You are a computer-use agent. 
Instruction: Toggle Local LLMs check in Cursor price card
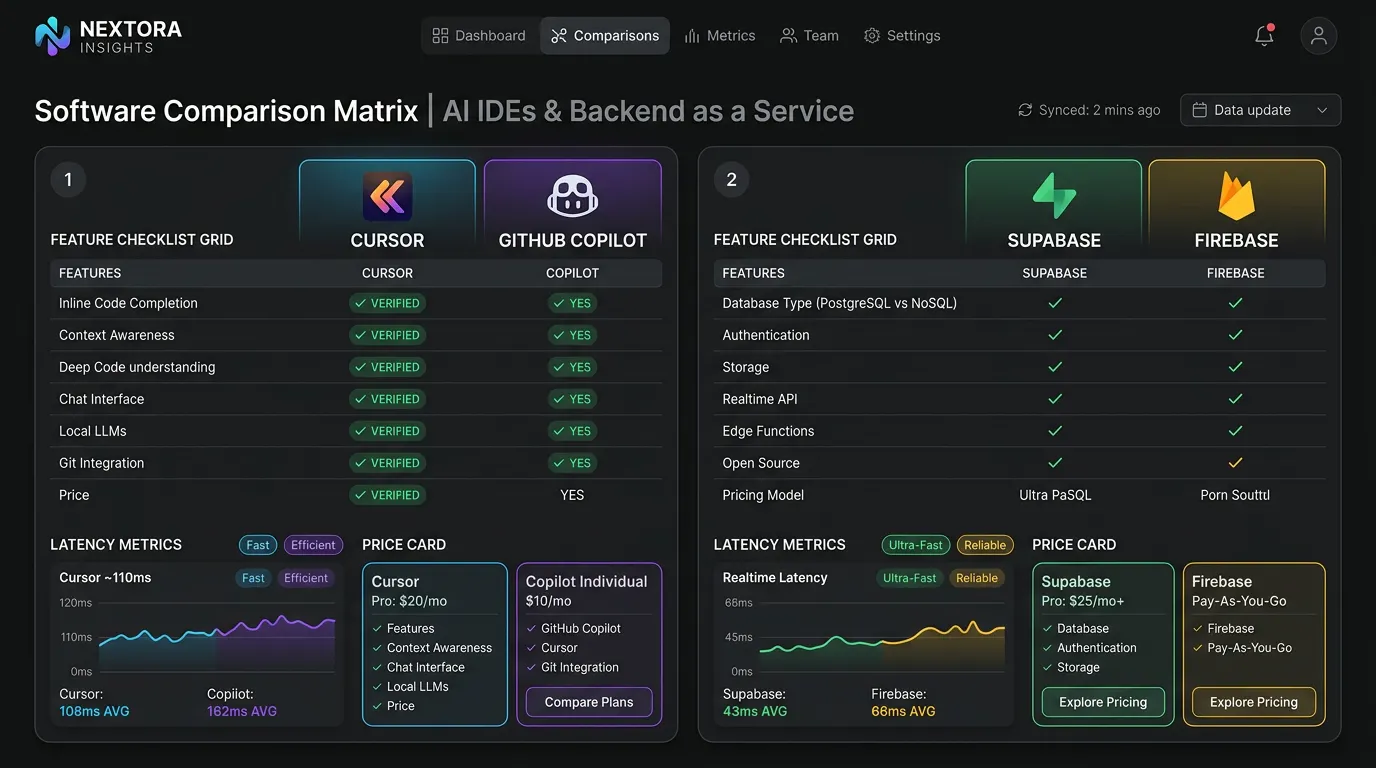[x=377, y=687]
